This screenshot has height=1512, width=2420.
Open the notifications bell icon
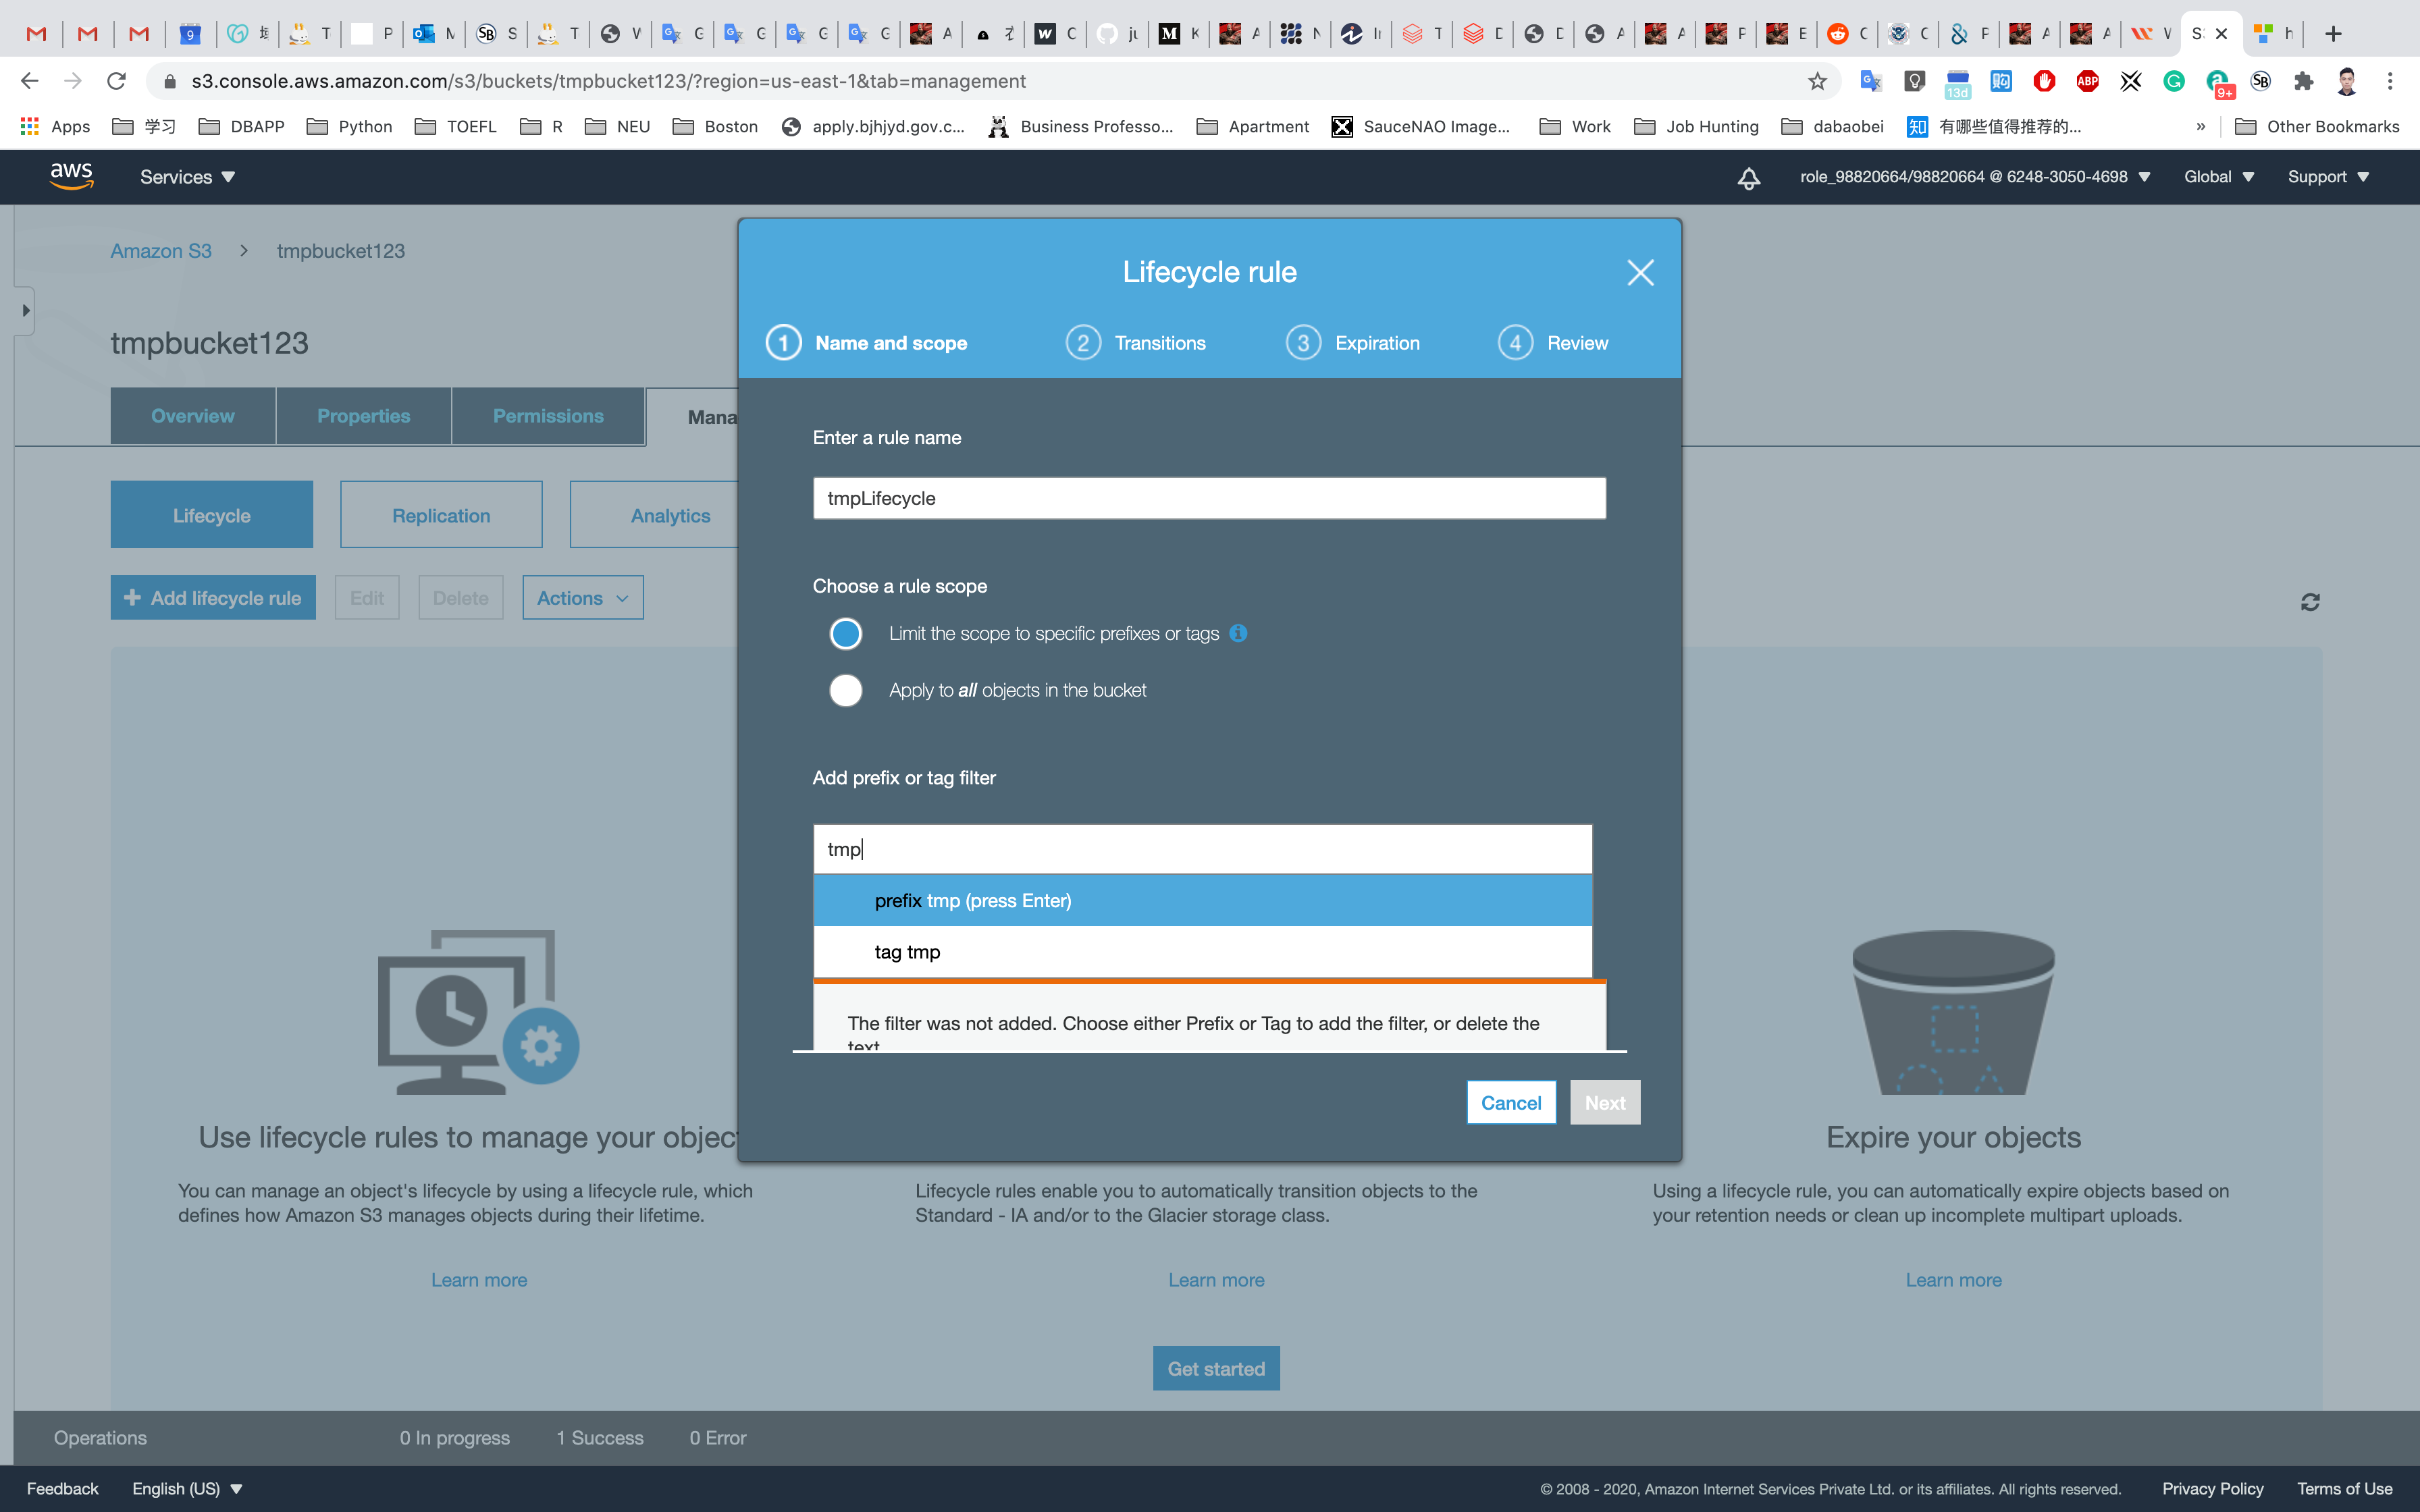[x=1748, y=178]
